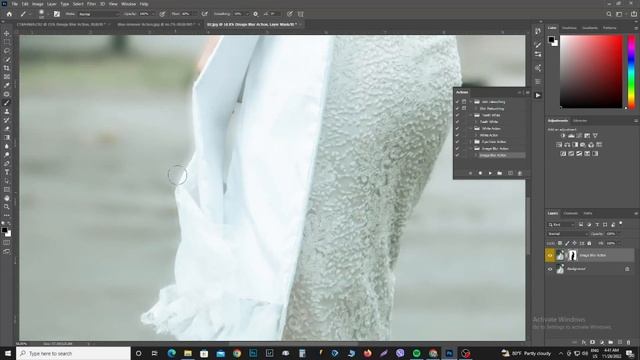The image size is (640, 360).
Task: Add Color Balance adjustment icon
Action: pos(567,144)
